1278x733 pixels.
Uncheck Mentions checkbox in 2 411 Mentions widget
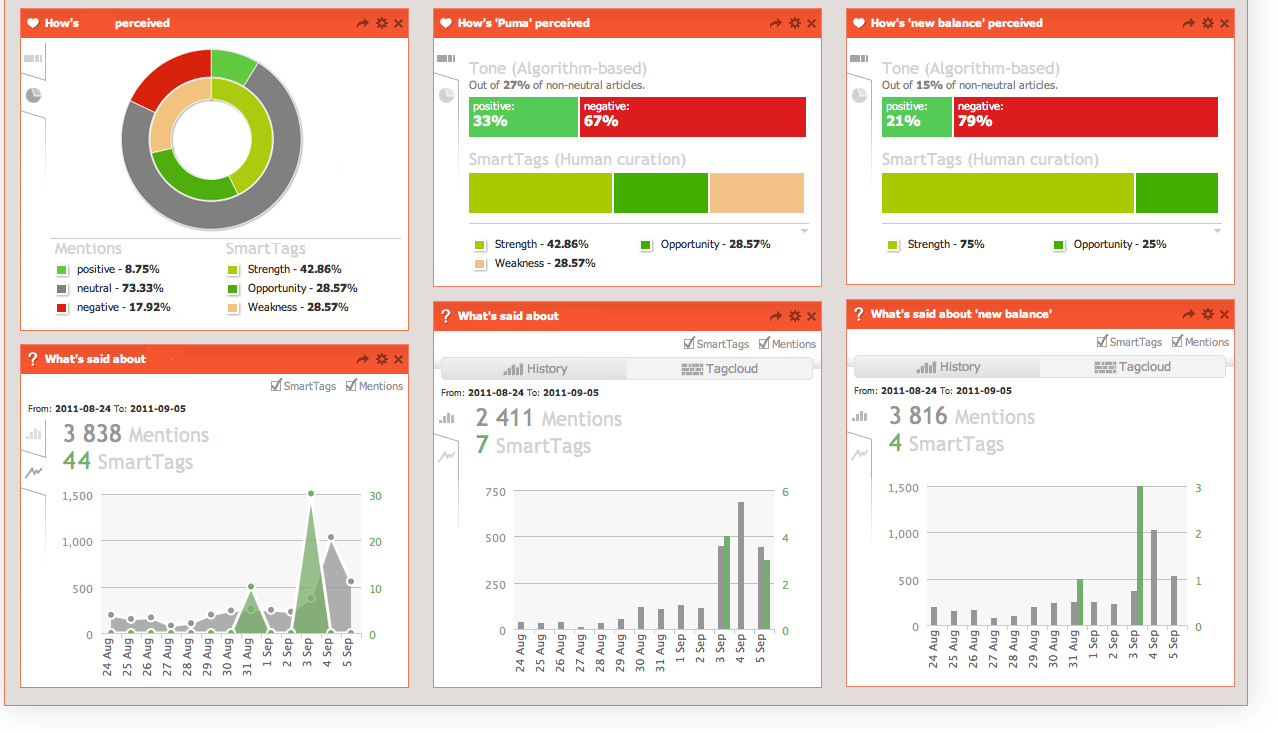tap(764, 343)
